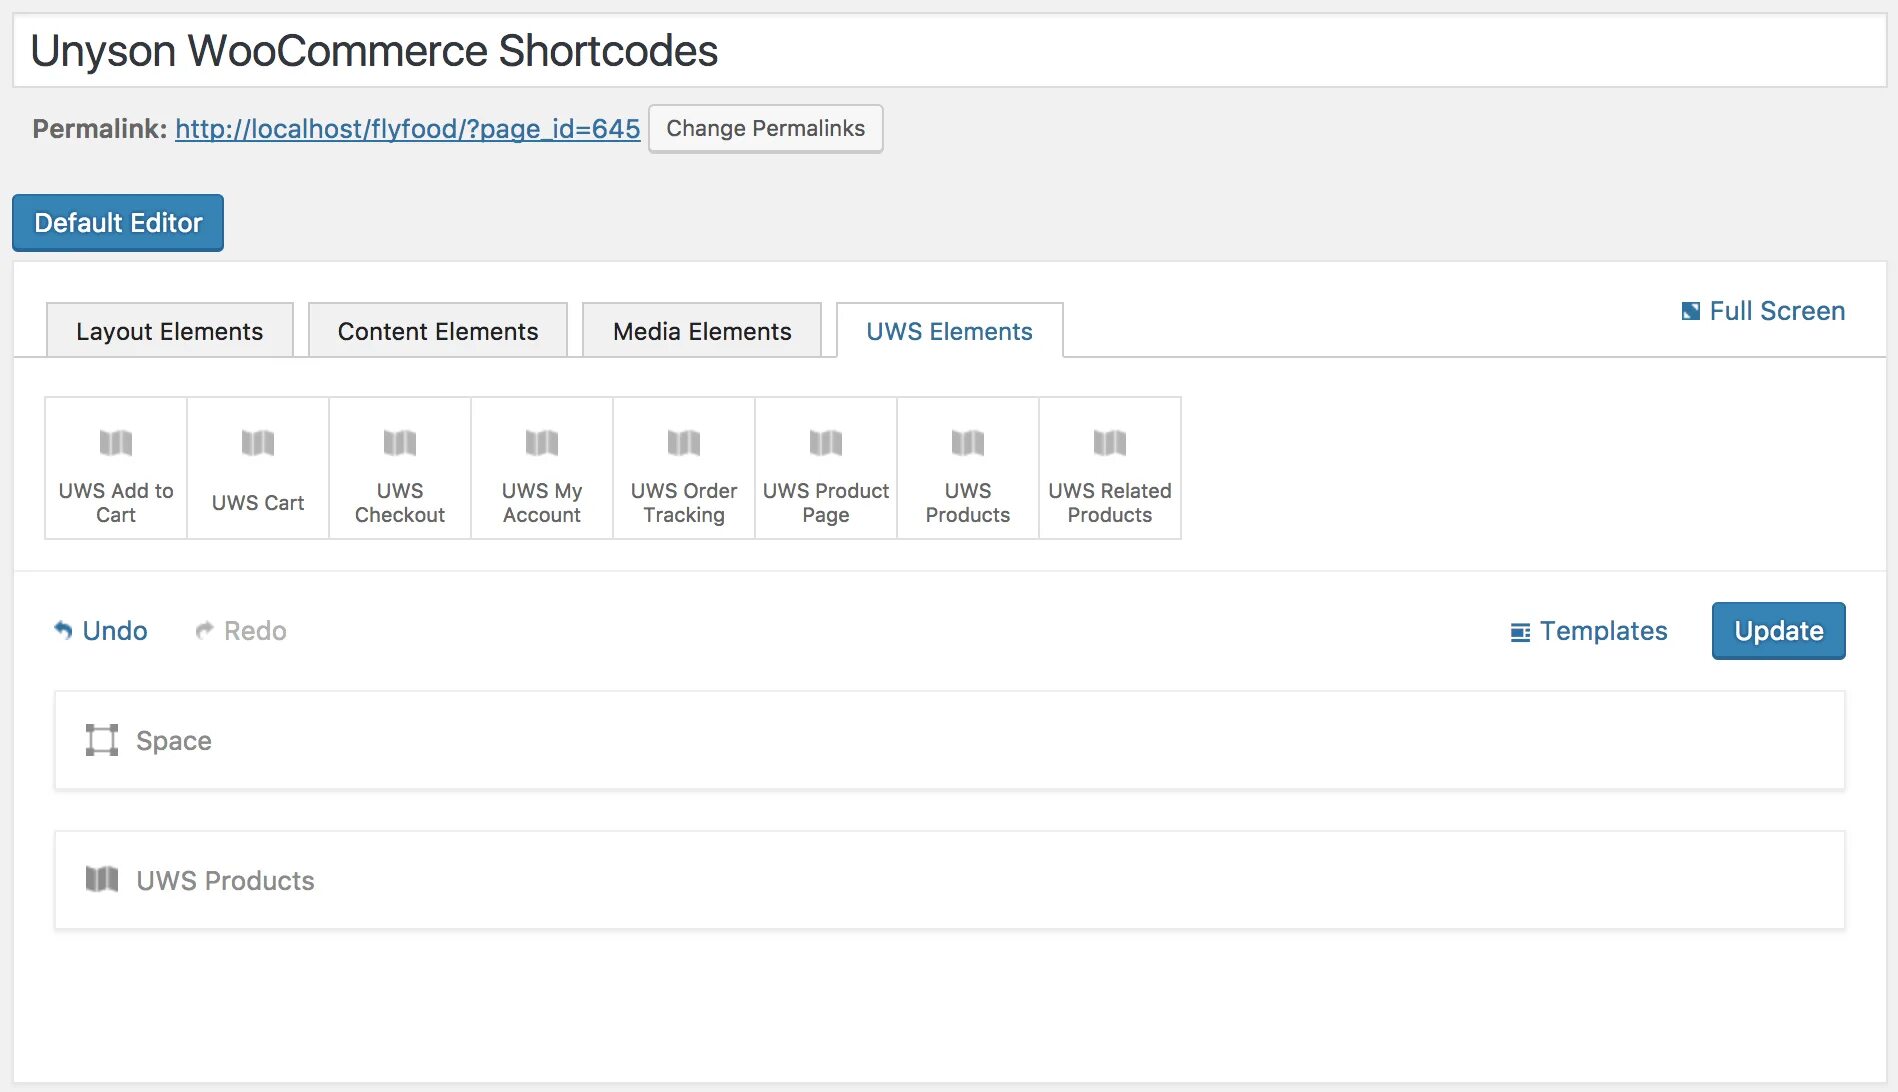Select the UWS Products element tile
Image resolution: width=1898 pixels, height=1092 pixels.
coord(968,468)
